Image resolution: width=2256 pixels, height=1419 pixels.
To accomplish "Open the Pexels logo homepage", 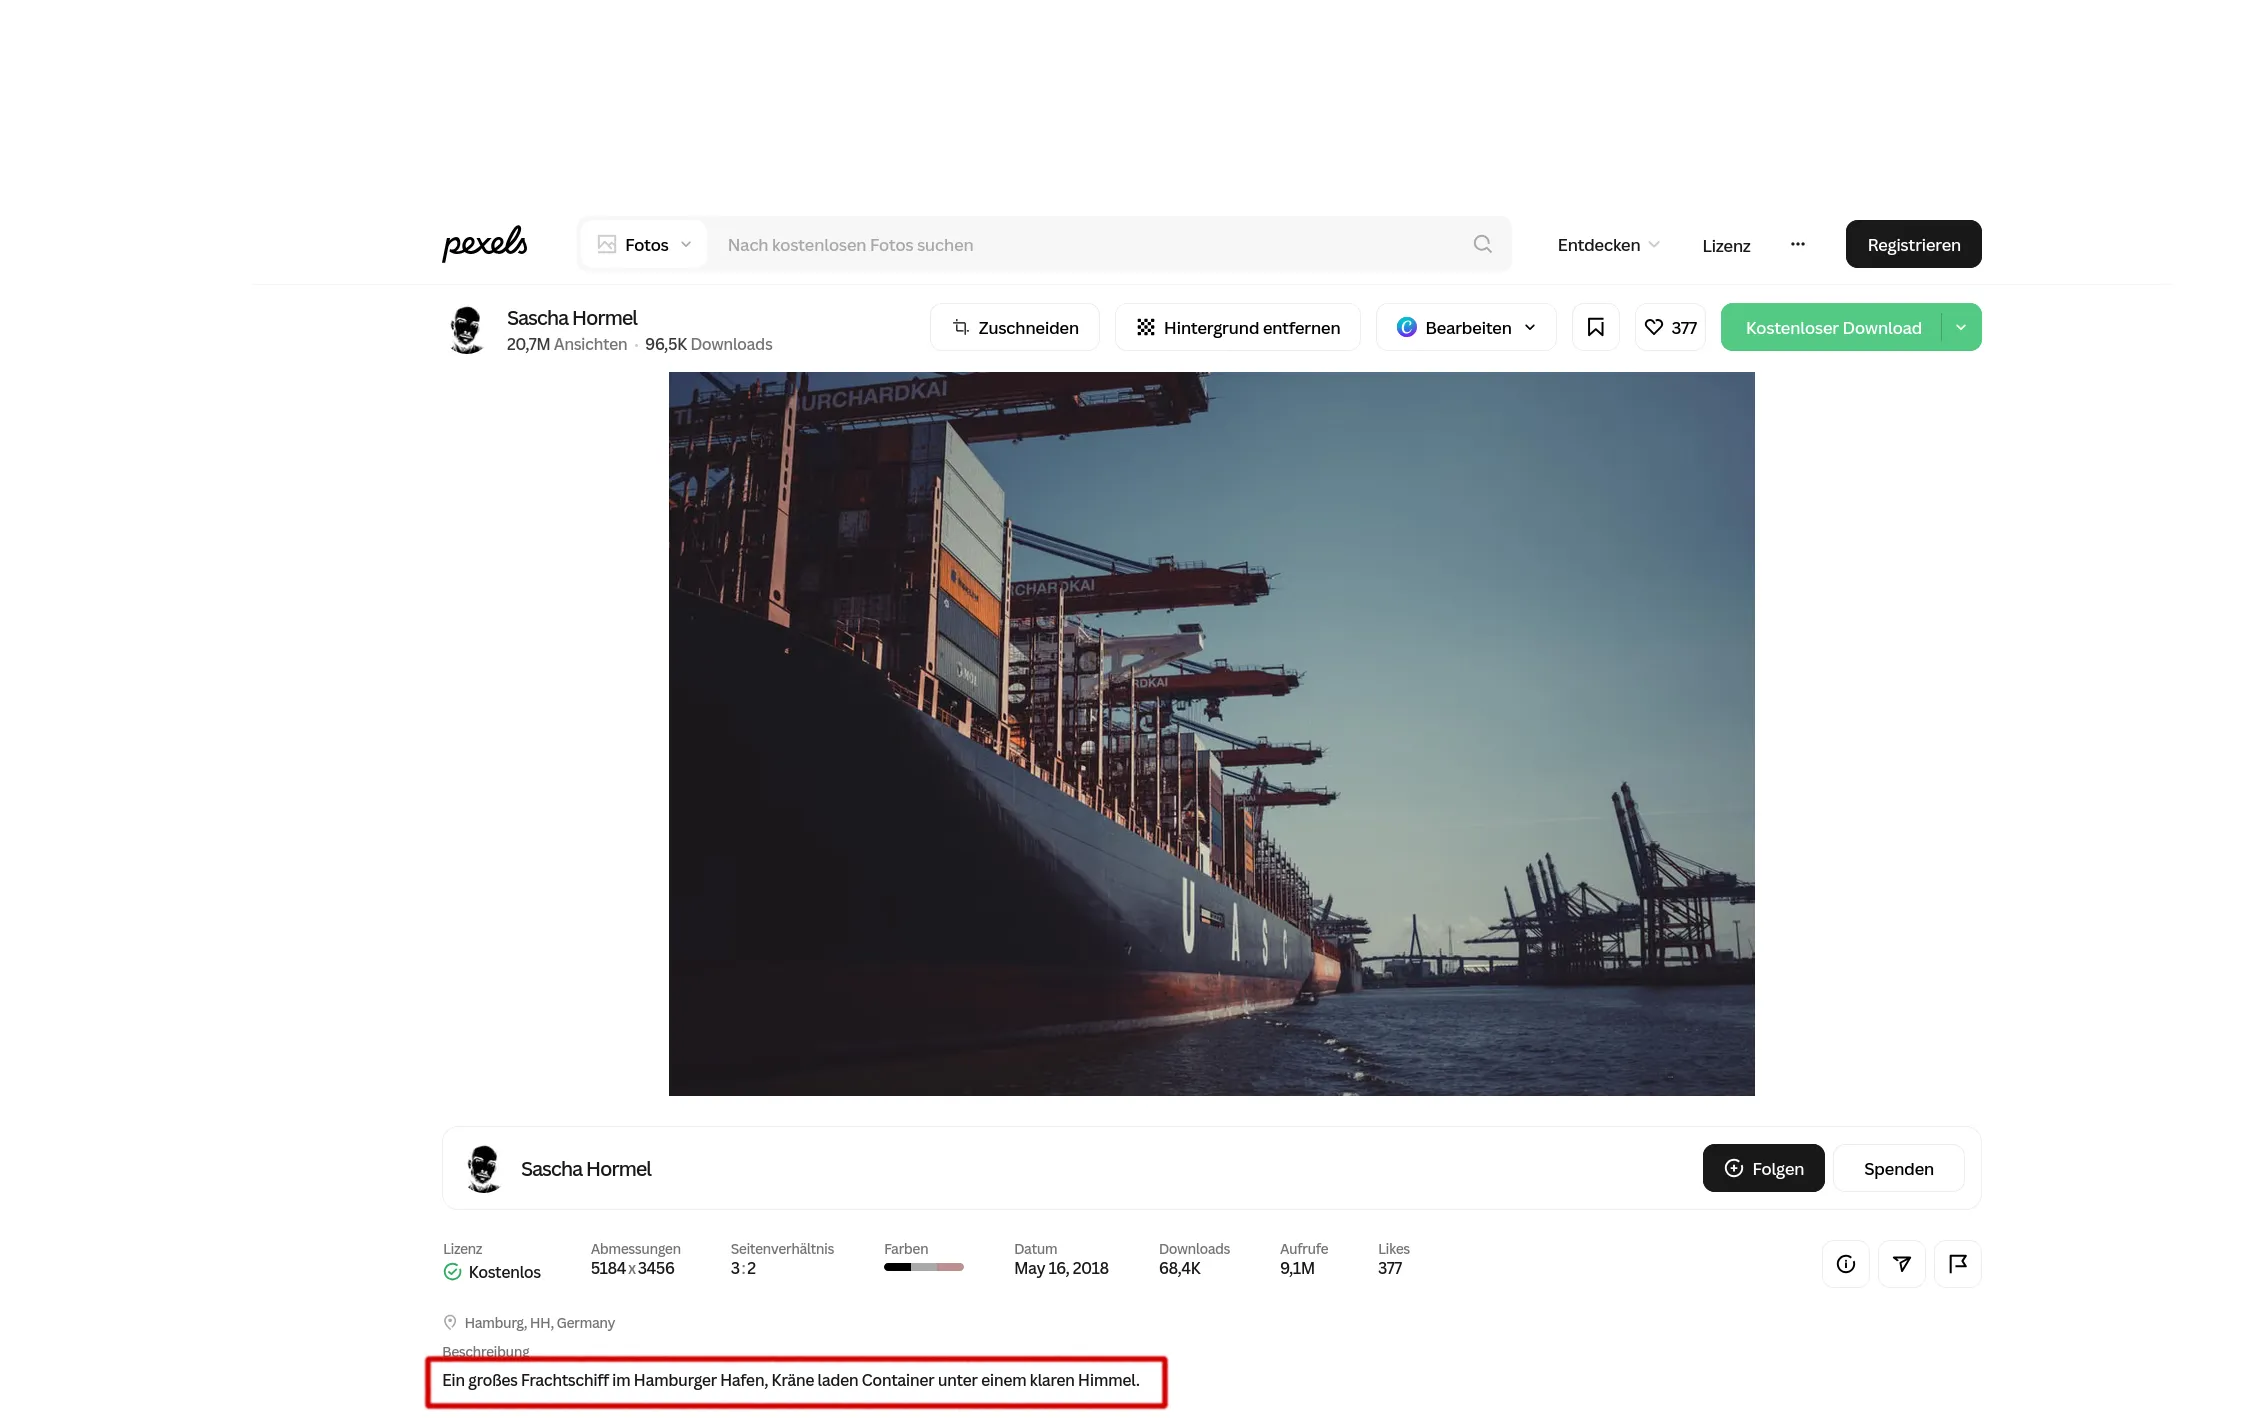I will [485, 243].
